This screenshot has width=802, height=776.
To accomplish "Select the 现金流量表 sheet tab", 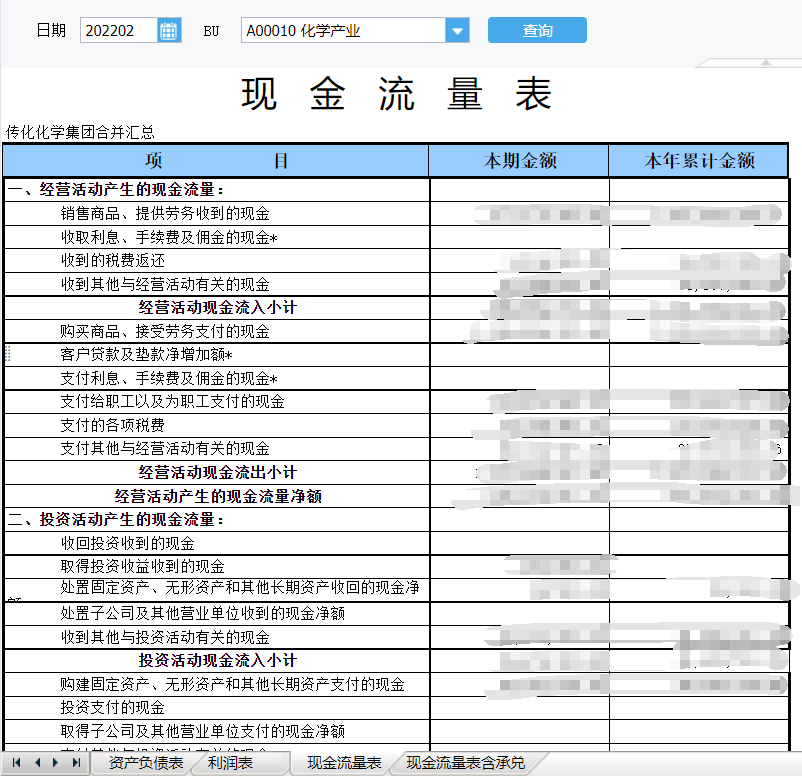I will click(344, 763).
